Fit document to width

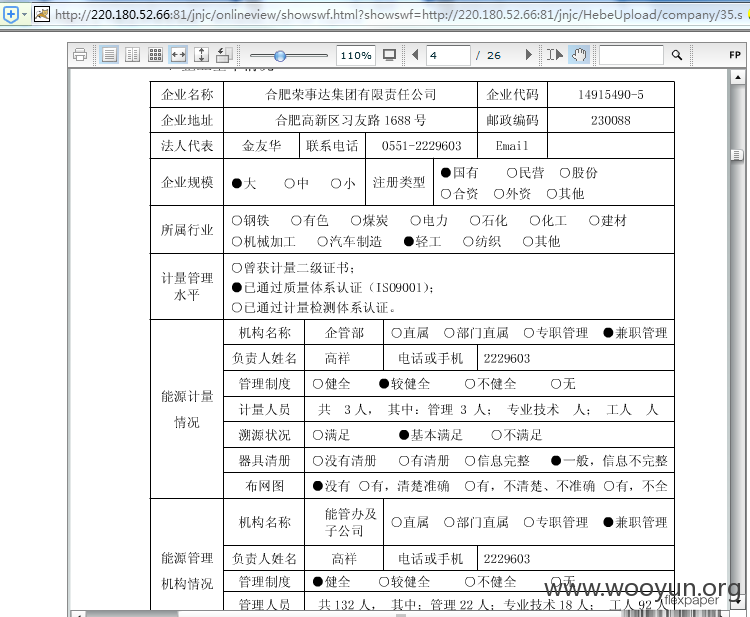pos(178,55)
